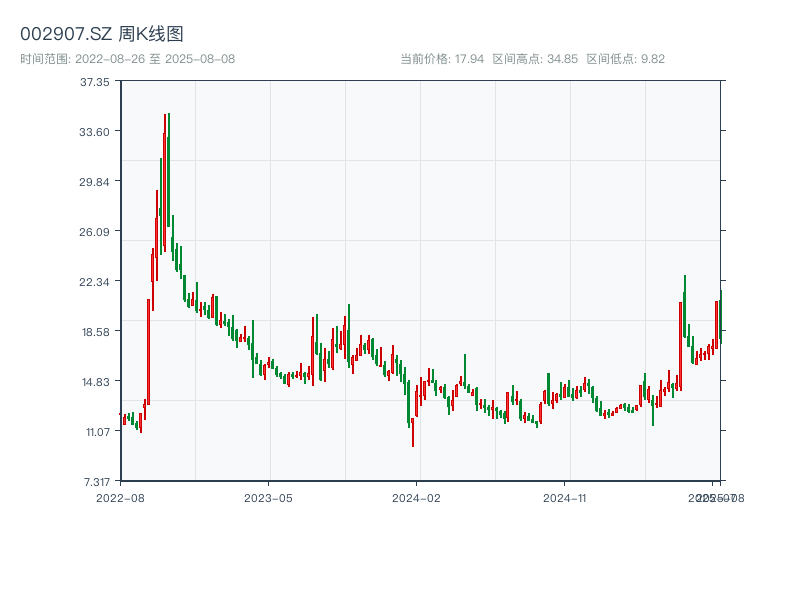
Task: Click y-axis label 33.60
Action: (94, 132)
